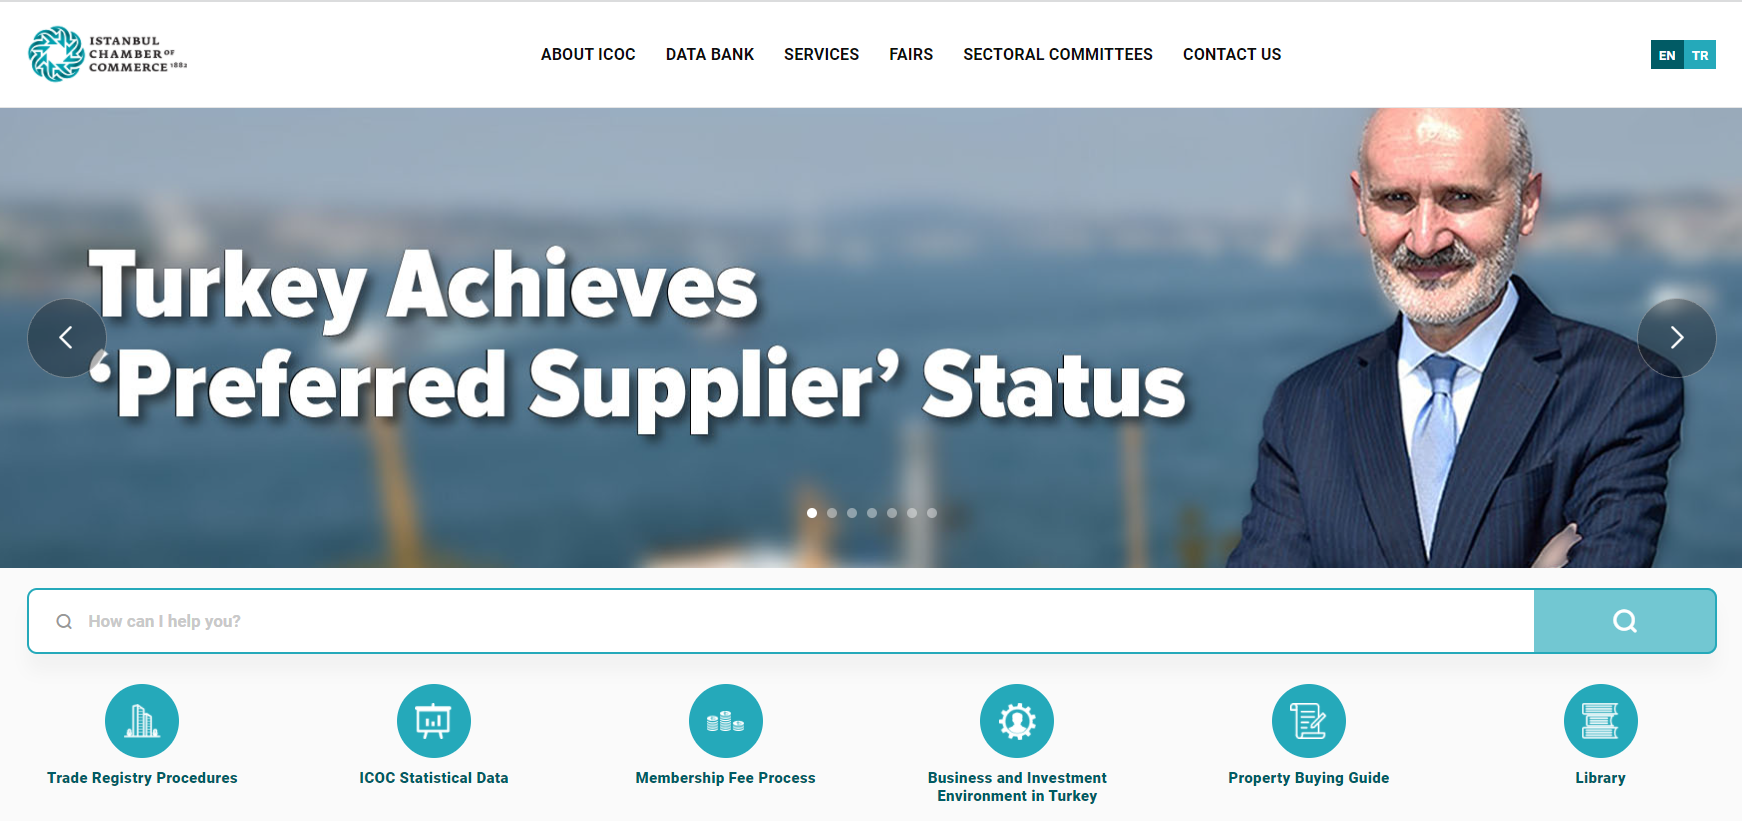Open SECTORAL COMMITTEES link
This screenshot has width=1742, height=821.
1058,55
